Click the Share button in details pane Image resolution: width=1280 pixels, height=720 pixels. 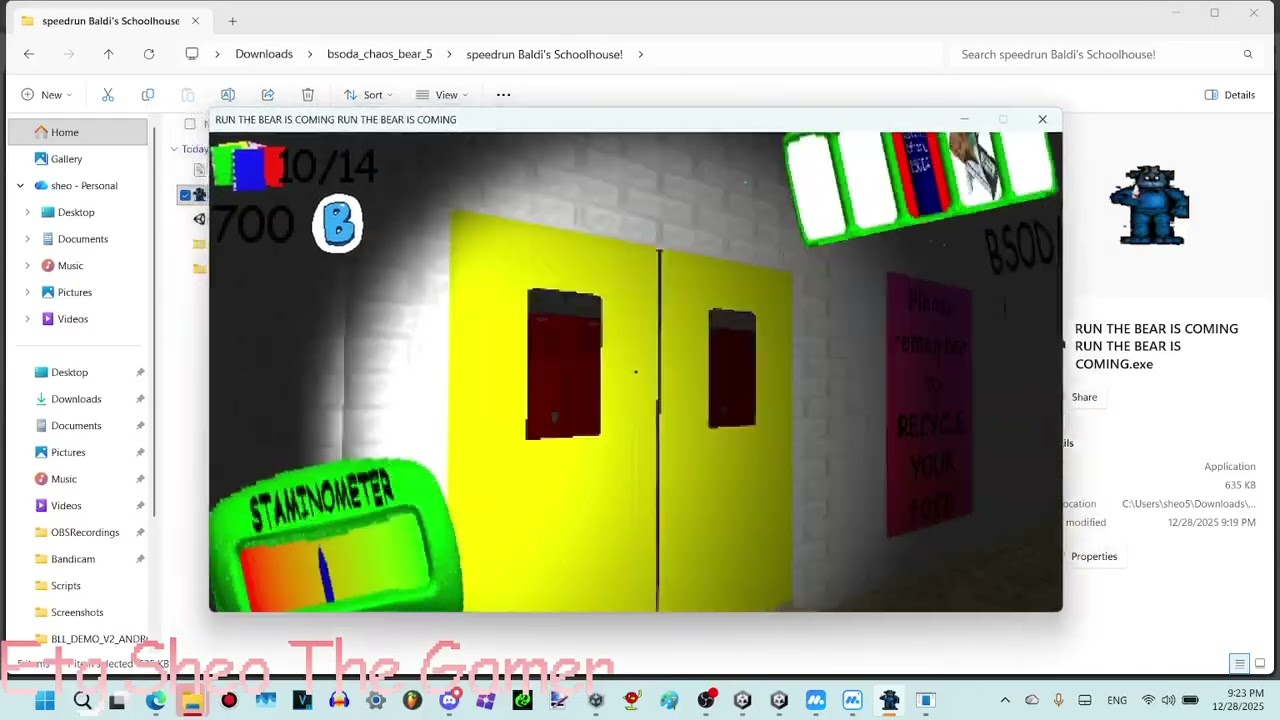pos(1084,397)
